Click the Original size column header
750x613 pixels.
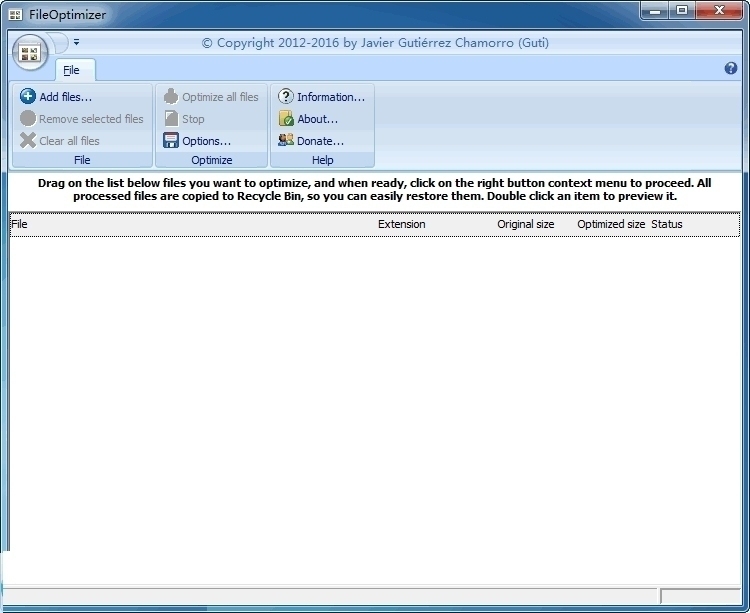point(525,224)
